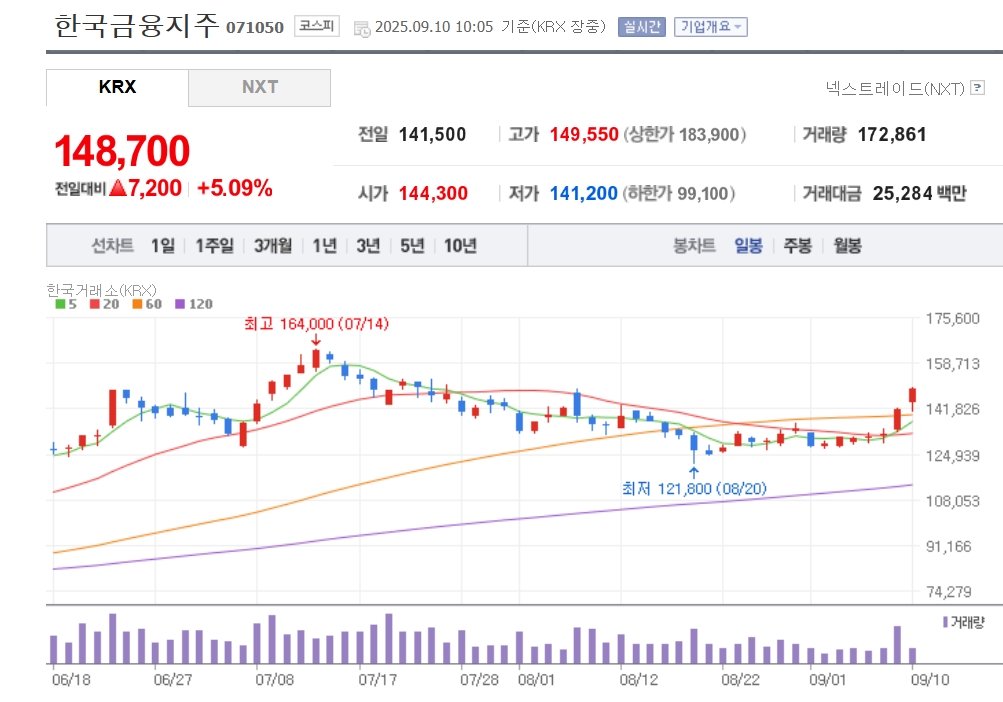
Task: Show the 1일 line chart
Action: pos(162,246)
